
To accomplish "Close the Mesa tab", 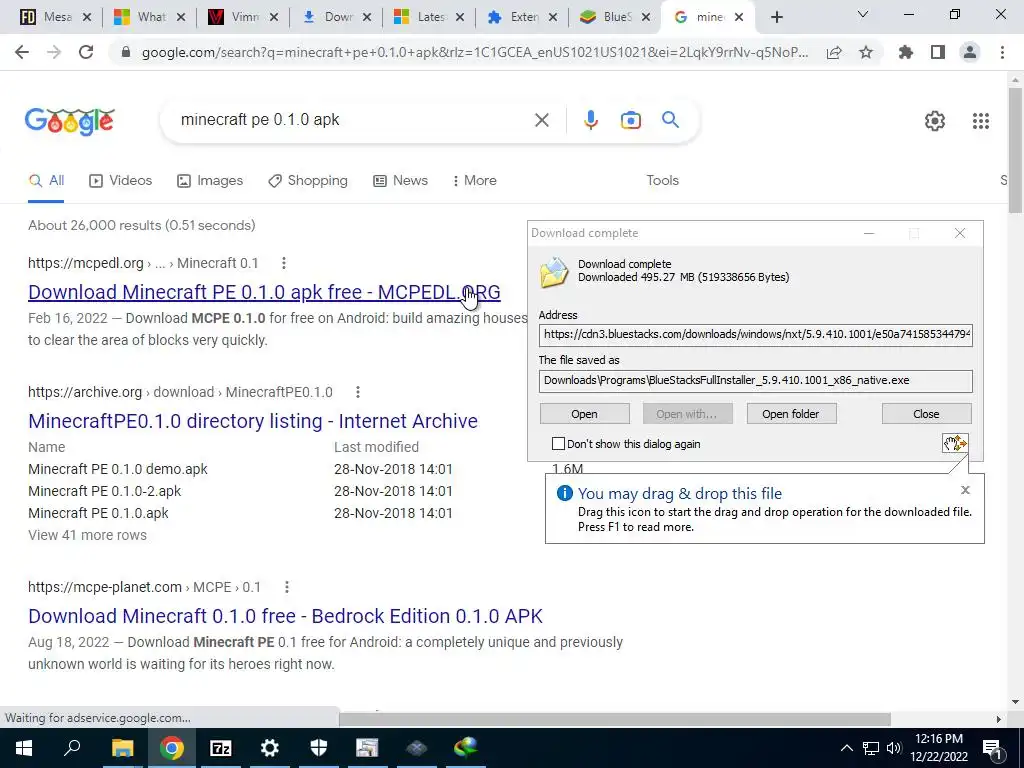I will (87, 18).
